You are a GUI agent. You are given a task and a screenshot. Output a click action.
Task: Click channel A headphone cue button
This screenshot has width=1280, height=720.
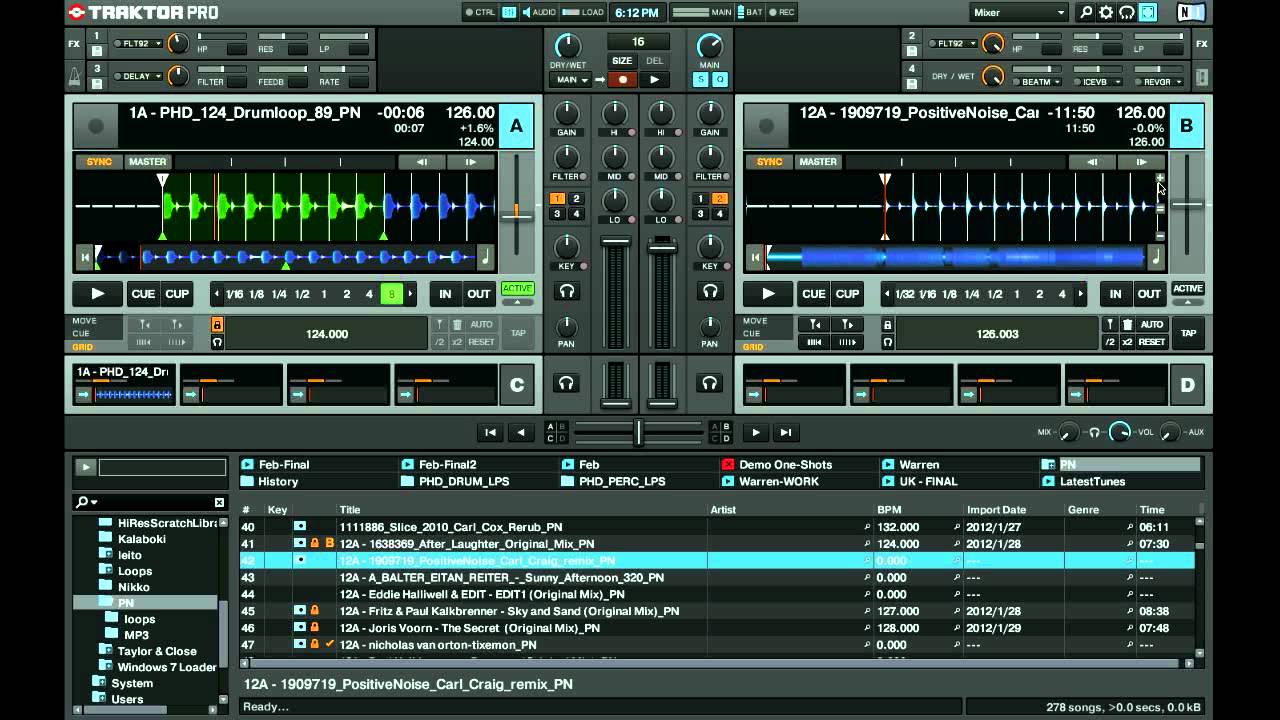(567, 292)
